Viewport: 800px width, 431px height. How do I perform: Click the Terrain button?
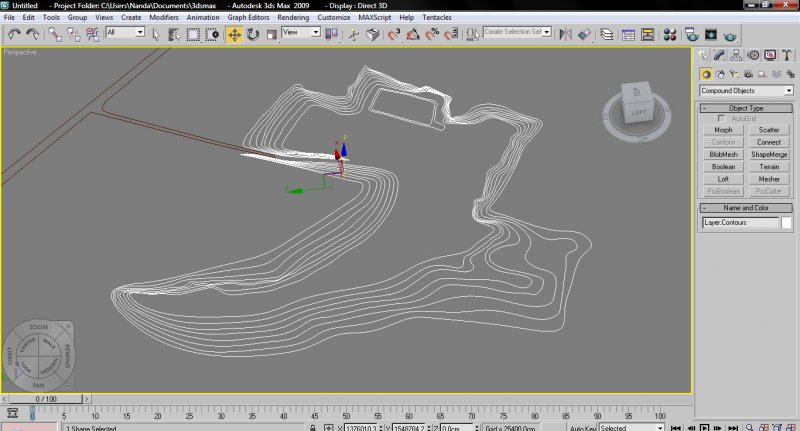click(x=769, y=167)
